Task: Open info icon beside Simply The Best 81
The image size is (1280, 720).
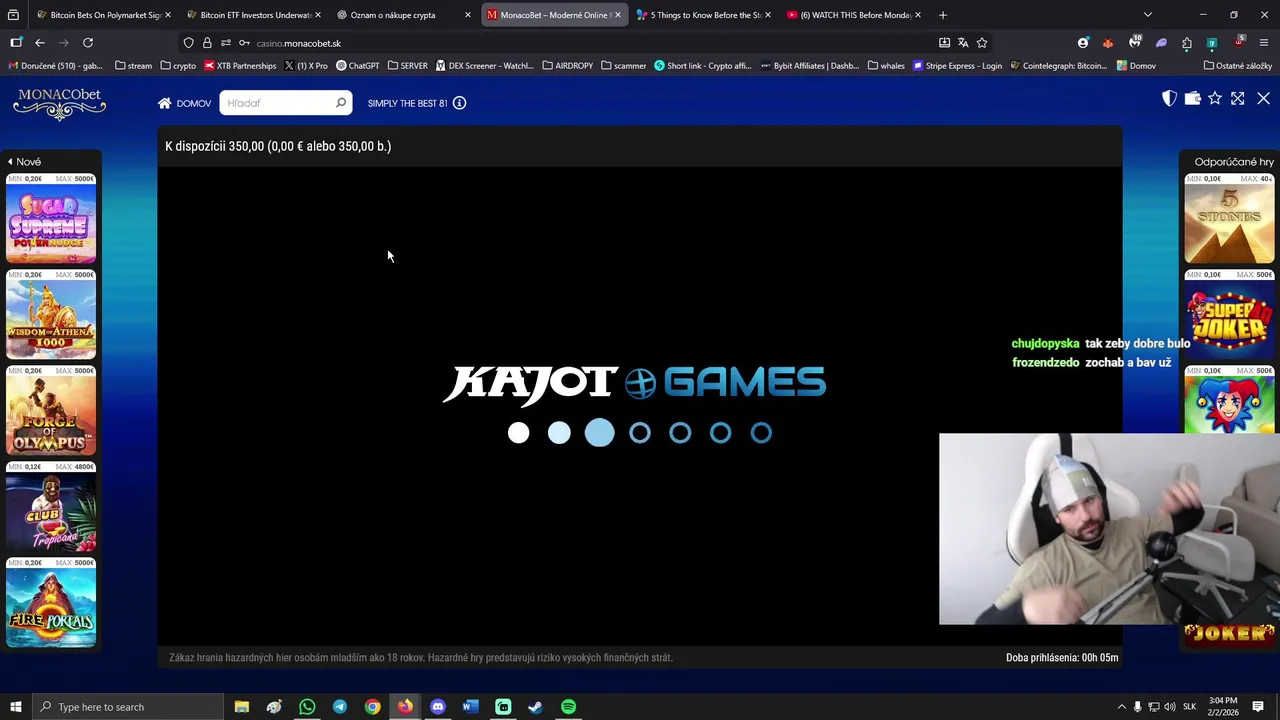Action: tap(459, 103)
